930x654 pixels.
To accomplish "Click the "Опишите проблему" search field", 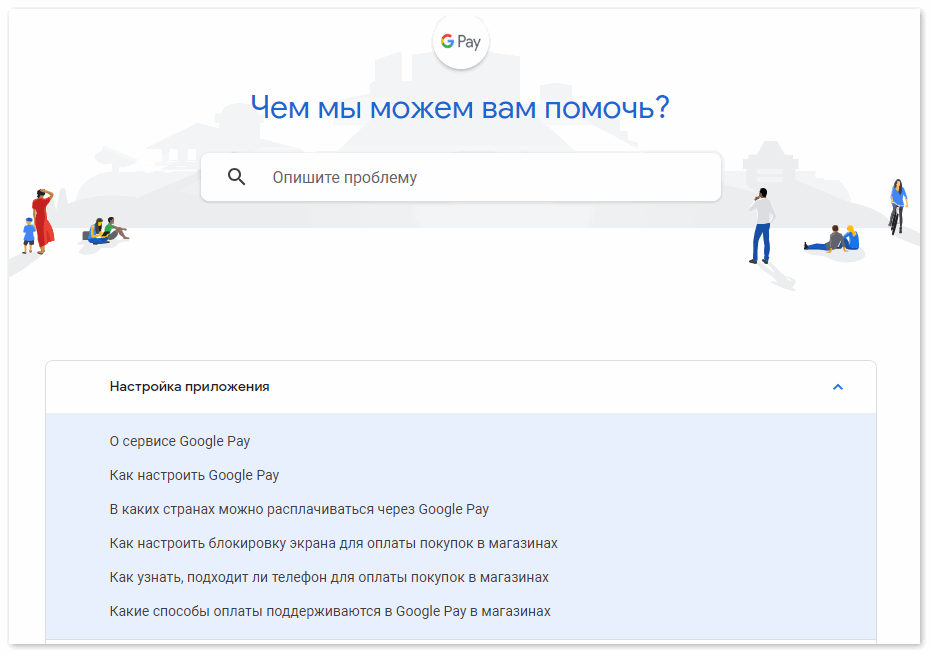I will tap(461, 177).
